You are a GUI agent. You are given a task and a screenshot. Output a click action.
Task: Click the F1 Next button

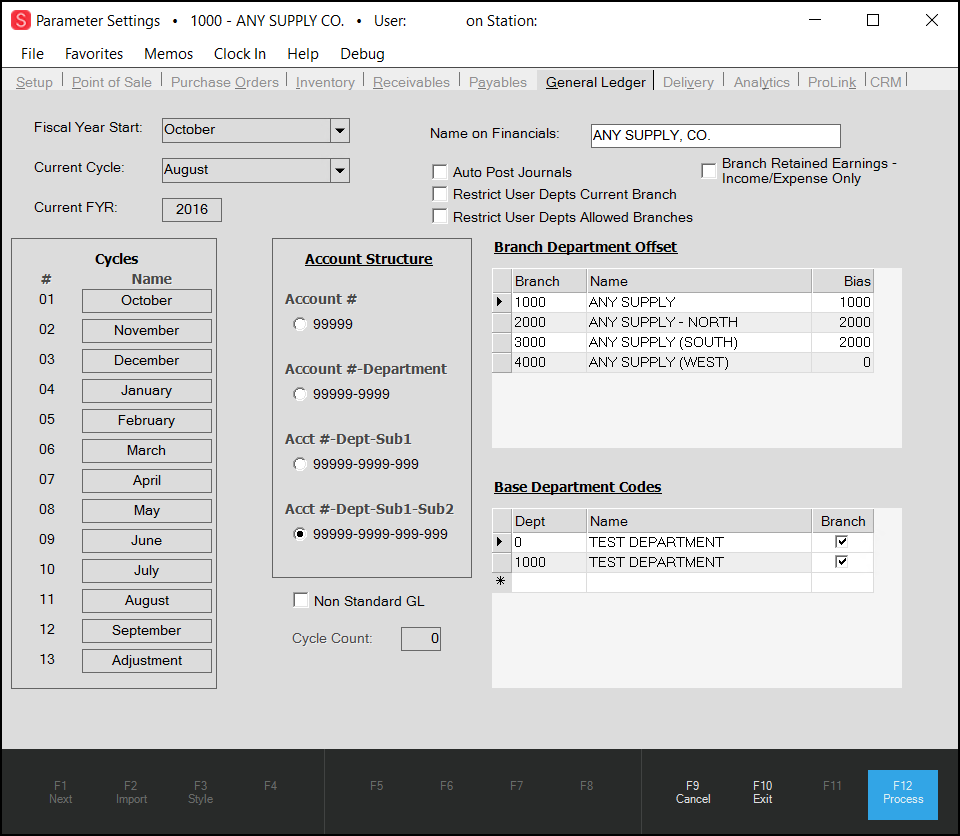click(x=61, y=793)
